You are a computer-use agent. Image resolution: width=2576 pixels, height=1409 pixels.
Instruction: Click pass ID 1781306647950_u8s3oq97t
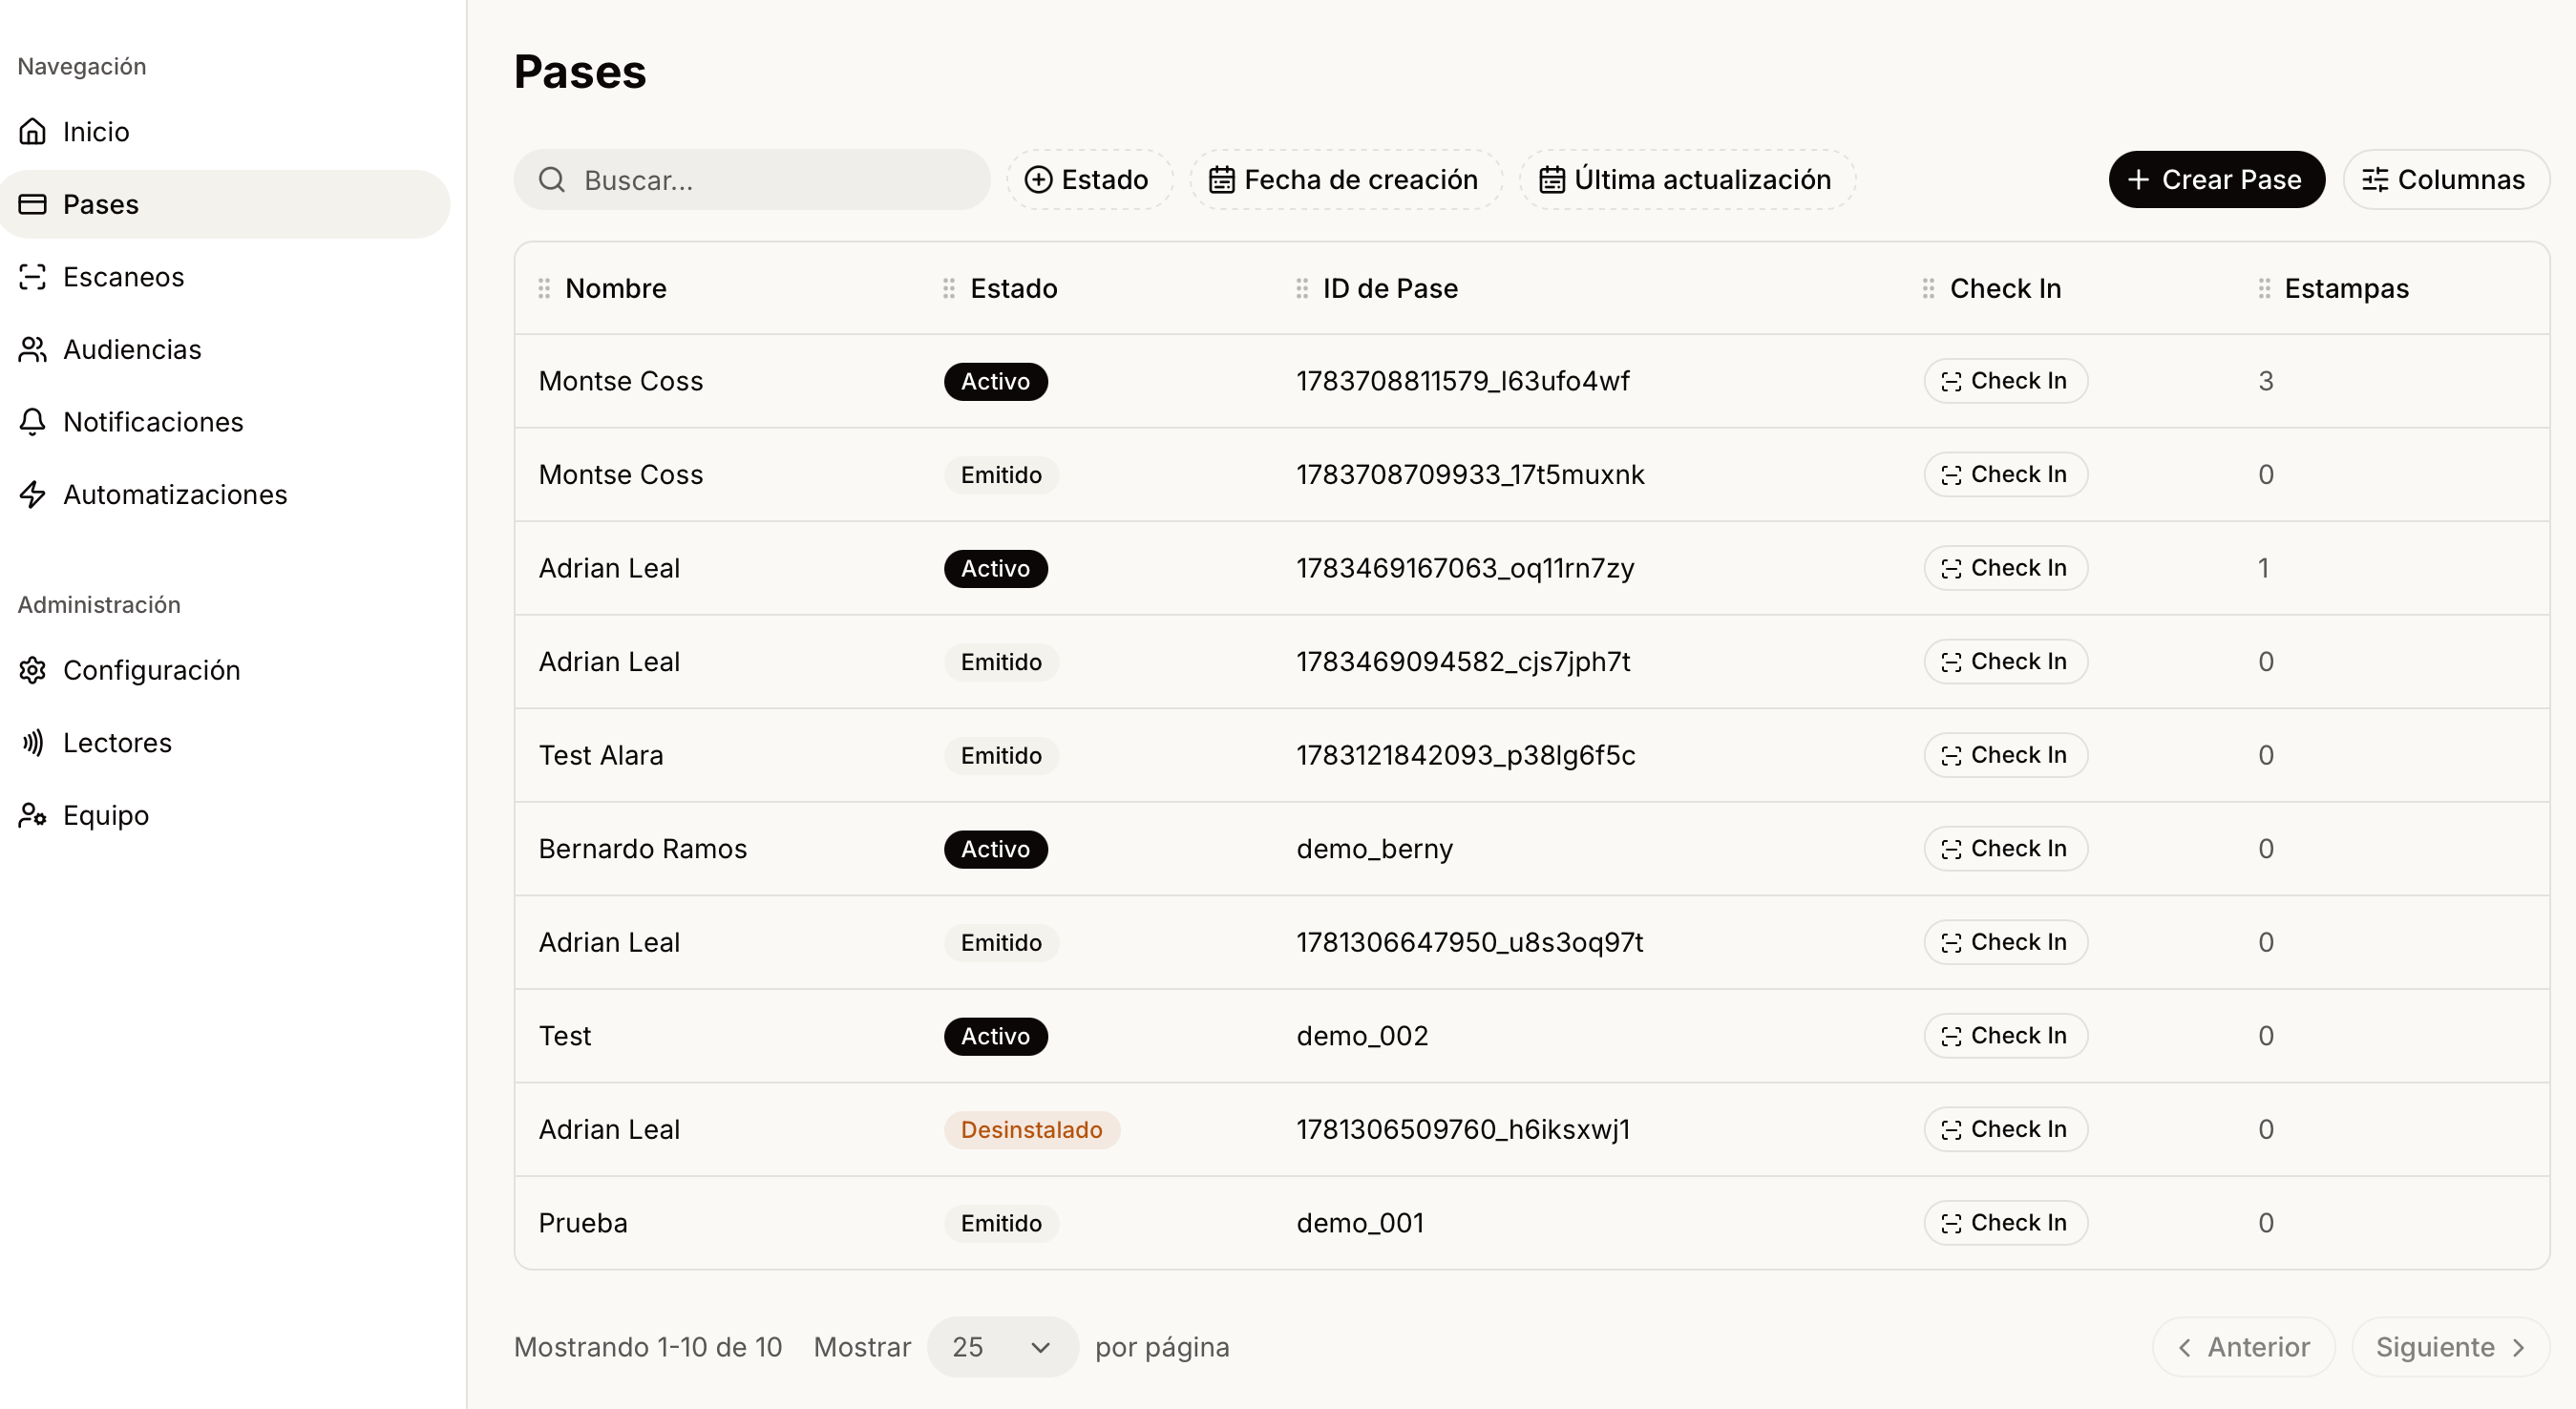click(1469, 942)
